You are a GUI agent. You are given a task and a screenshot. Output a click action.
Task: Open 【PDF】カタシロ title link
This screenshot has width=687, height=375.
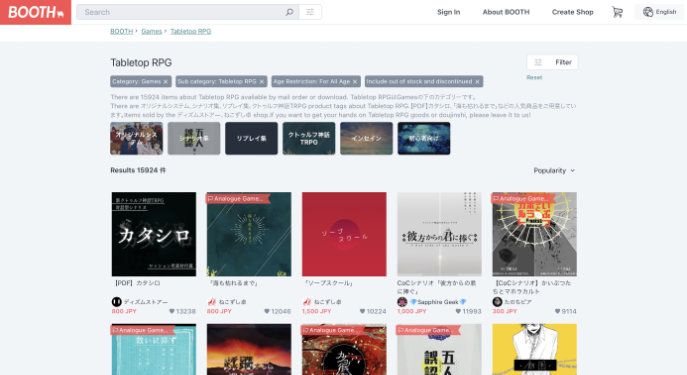click(x=137, y=283)
